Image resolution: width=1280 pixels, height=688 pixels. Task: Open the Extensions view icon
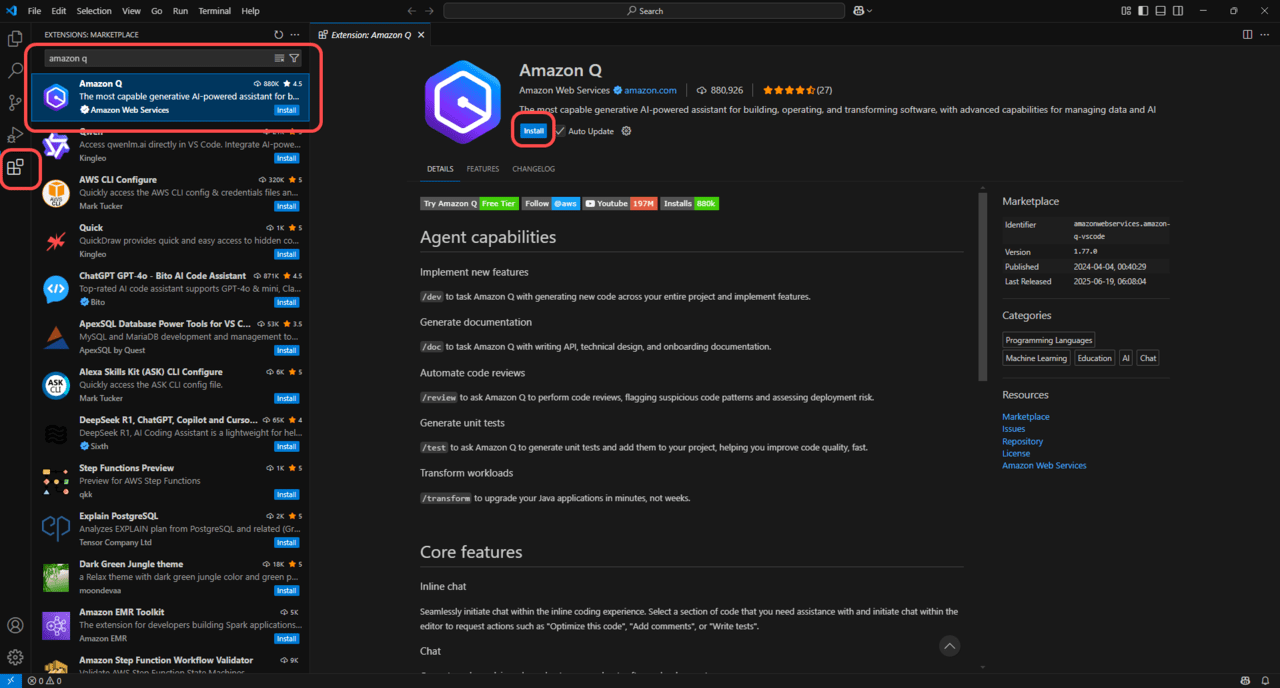click(x=15, y=167)
